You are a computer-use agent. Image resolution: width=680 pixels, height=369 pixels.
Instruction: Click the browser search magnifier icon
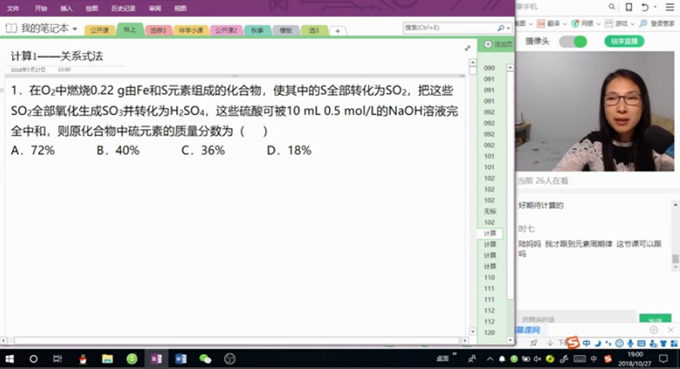coord(611,7)
